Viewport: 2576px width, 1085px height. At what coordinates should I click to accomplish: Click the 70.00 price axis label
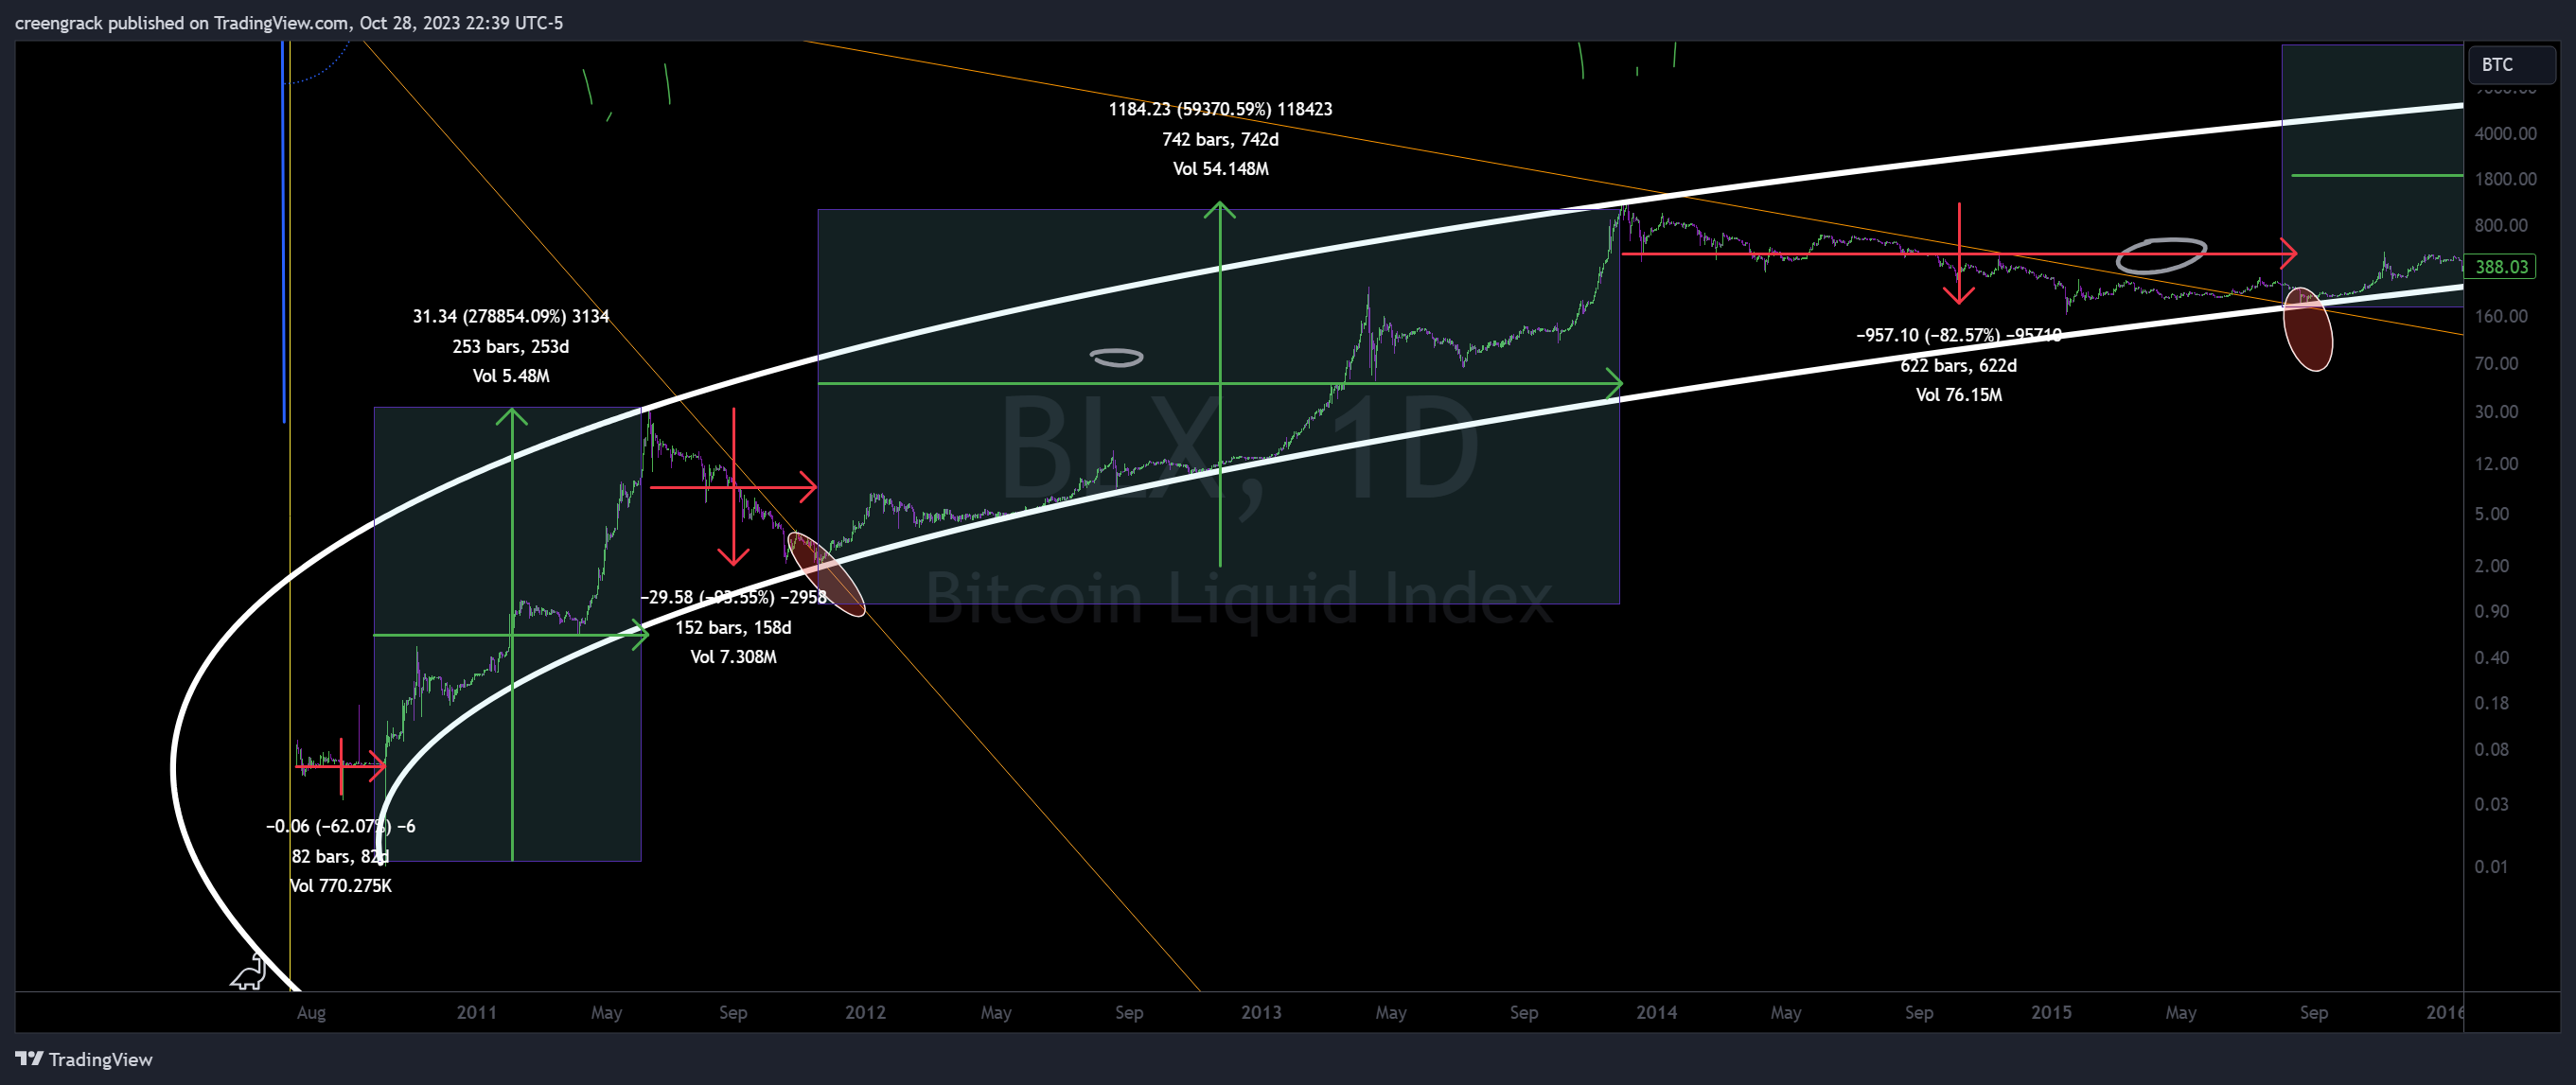[2496, 363]
